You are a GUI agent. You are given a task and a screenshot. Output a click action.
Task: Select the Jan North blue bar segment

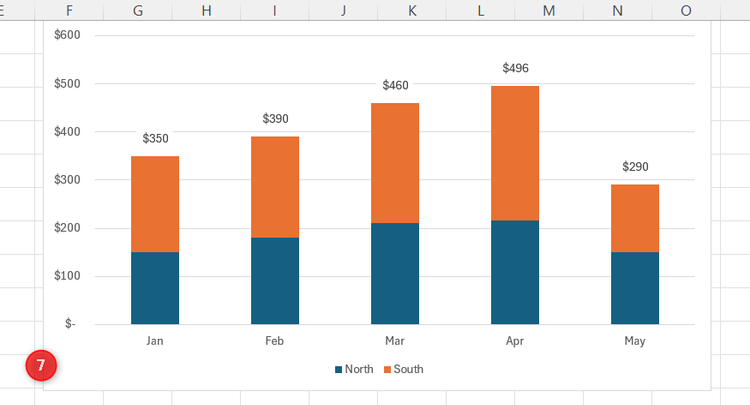[155, 288]
